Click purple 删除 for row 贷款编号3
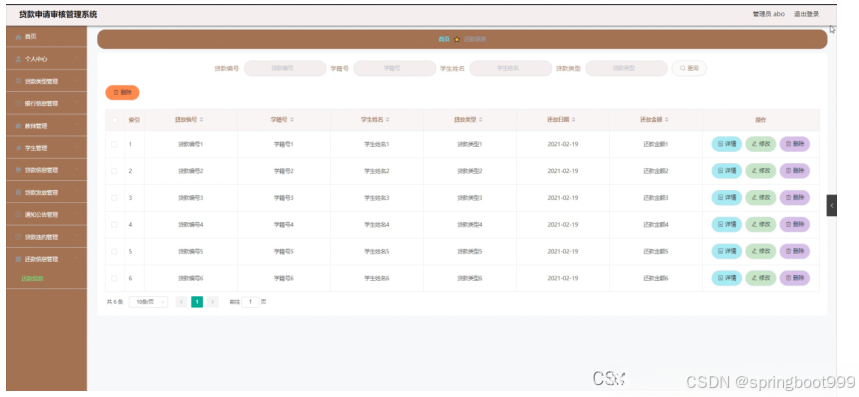859x397 pixels. click(794, 198)
